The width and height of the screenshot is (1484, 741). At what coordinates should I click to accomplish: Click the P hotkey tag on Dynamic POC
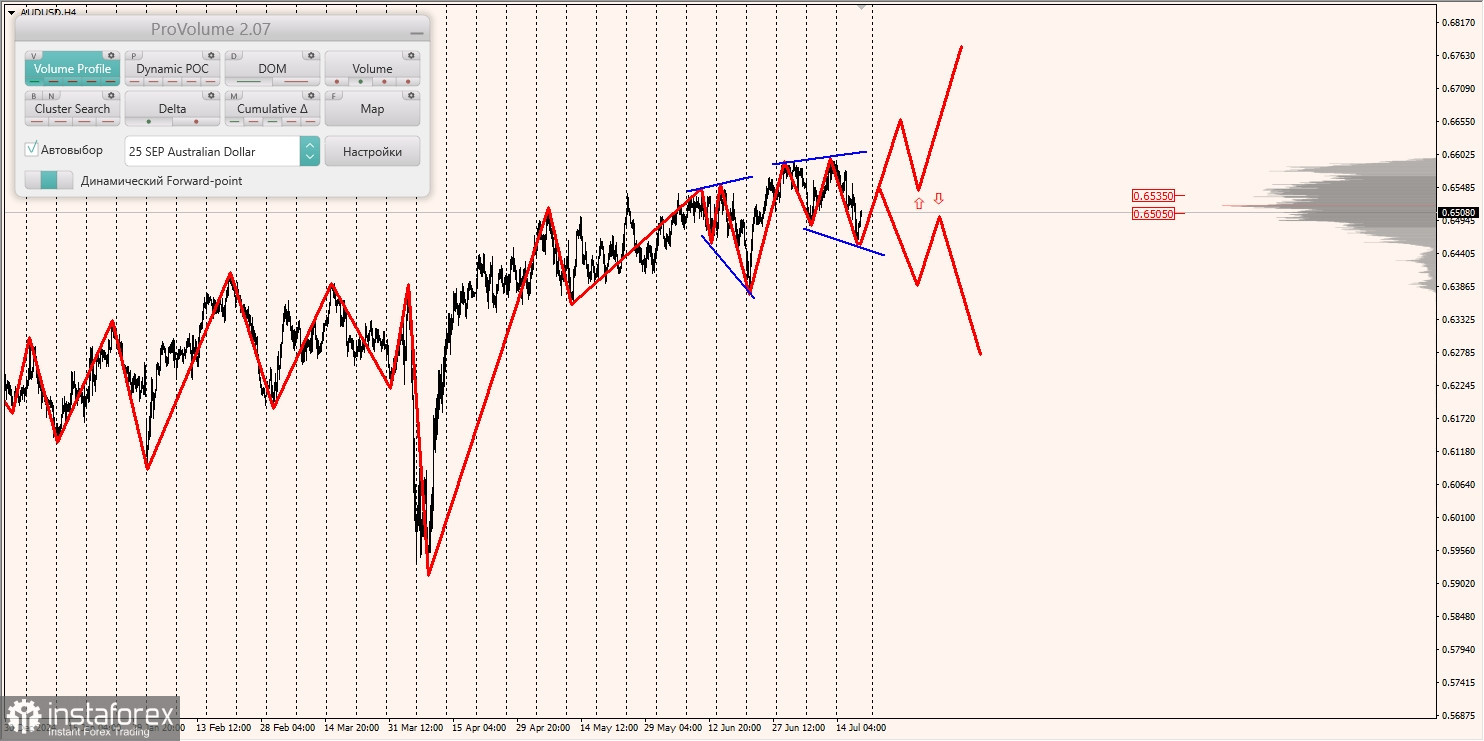pyautogui.click(x=134, y=56)
